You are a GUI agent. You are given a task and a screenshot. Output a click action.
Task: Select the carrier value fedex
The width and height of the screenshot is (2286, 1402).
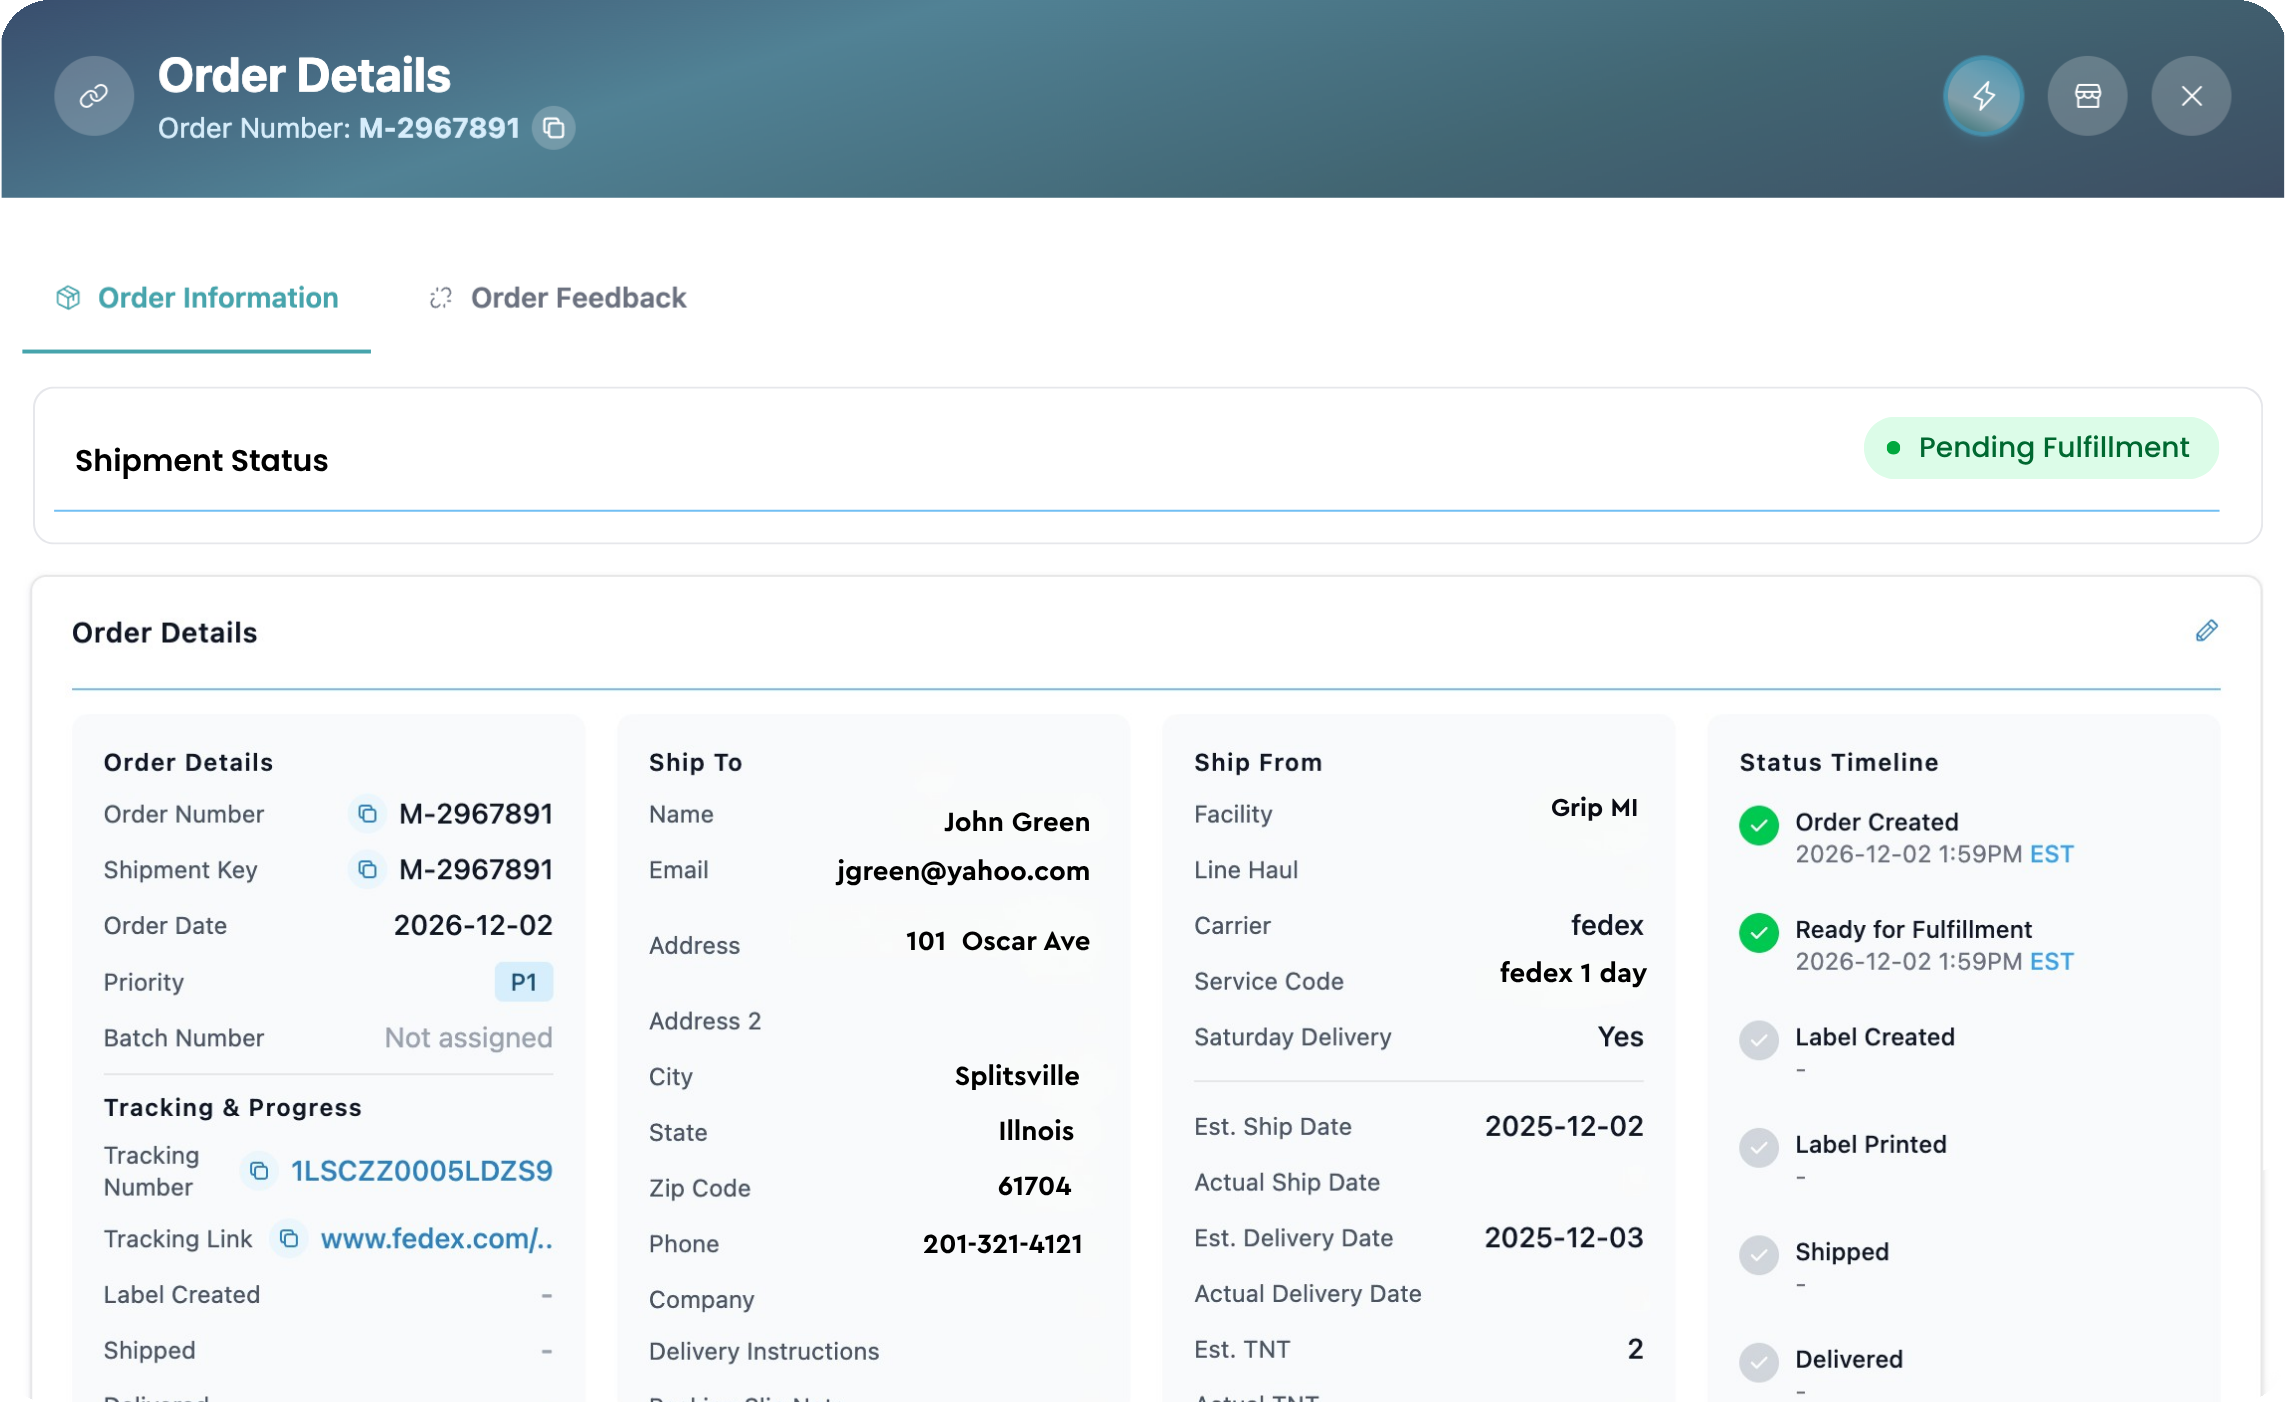[1607, 926]
